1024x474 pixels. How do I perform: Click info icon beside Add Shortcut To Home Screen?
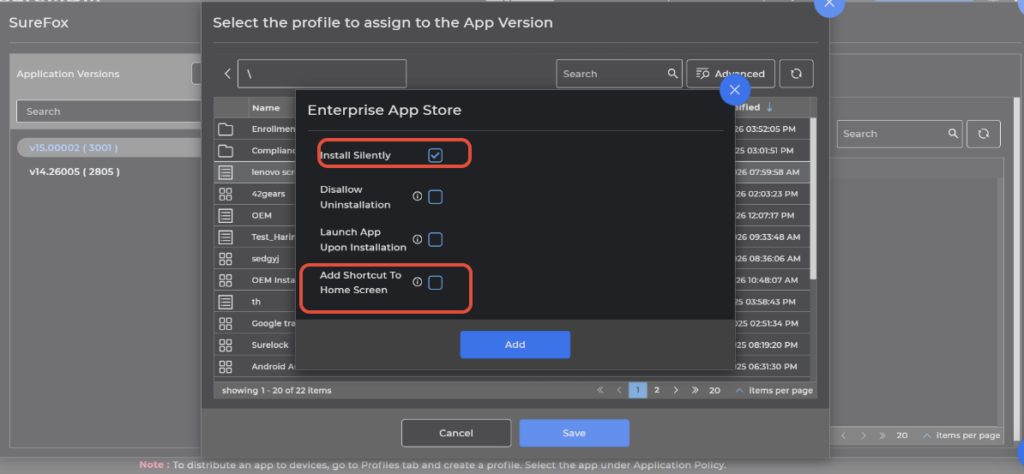pyautogui.click(x=417, y=283)
